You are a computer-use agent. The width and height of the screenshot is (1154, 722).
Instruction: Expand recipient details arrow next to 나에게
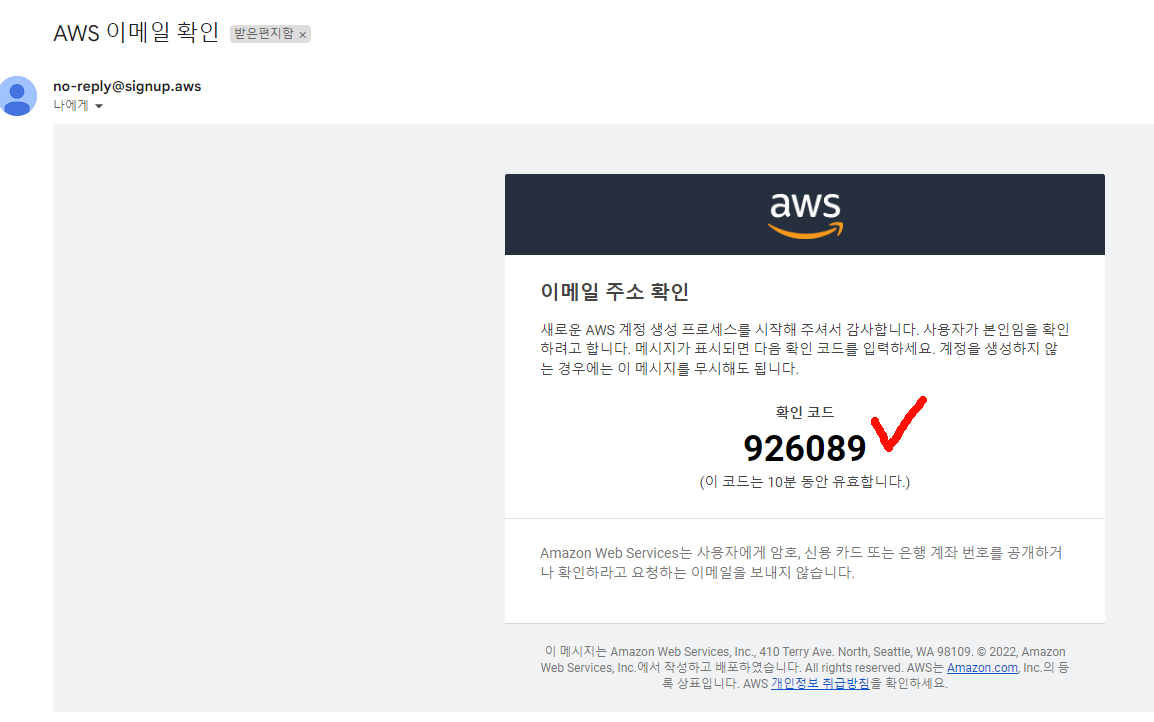(x=99, y=106)
